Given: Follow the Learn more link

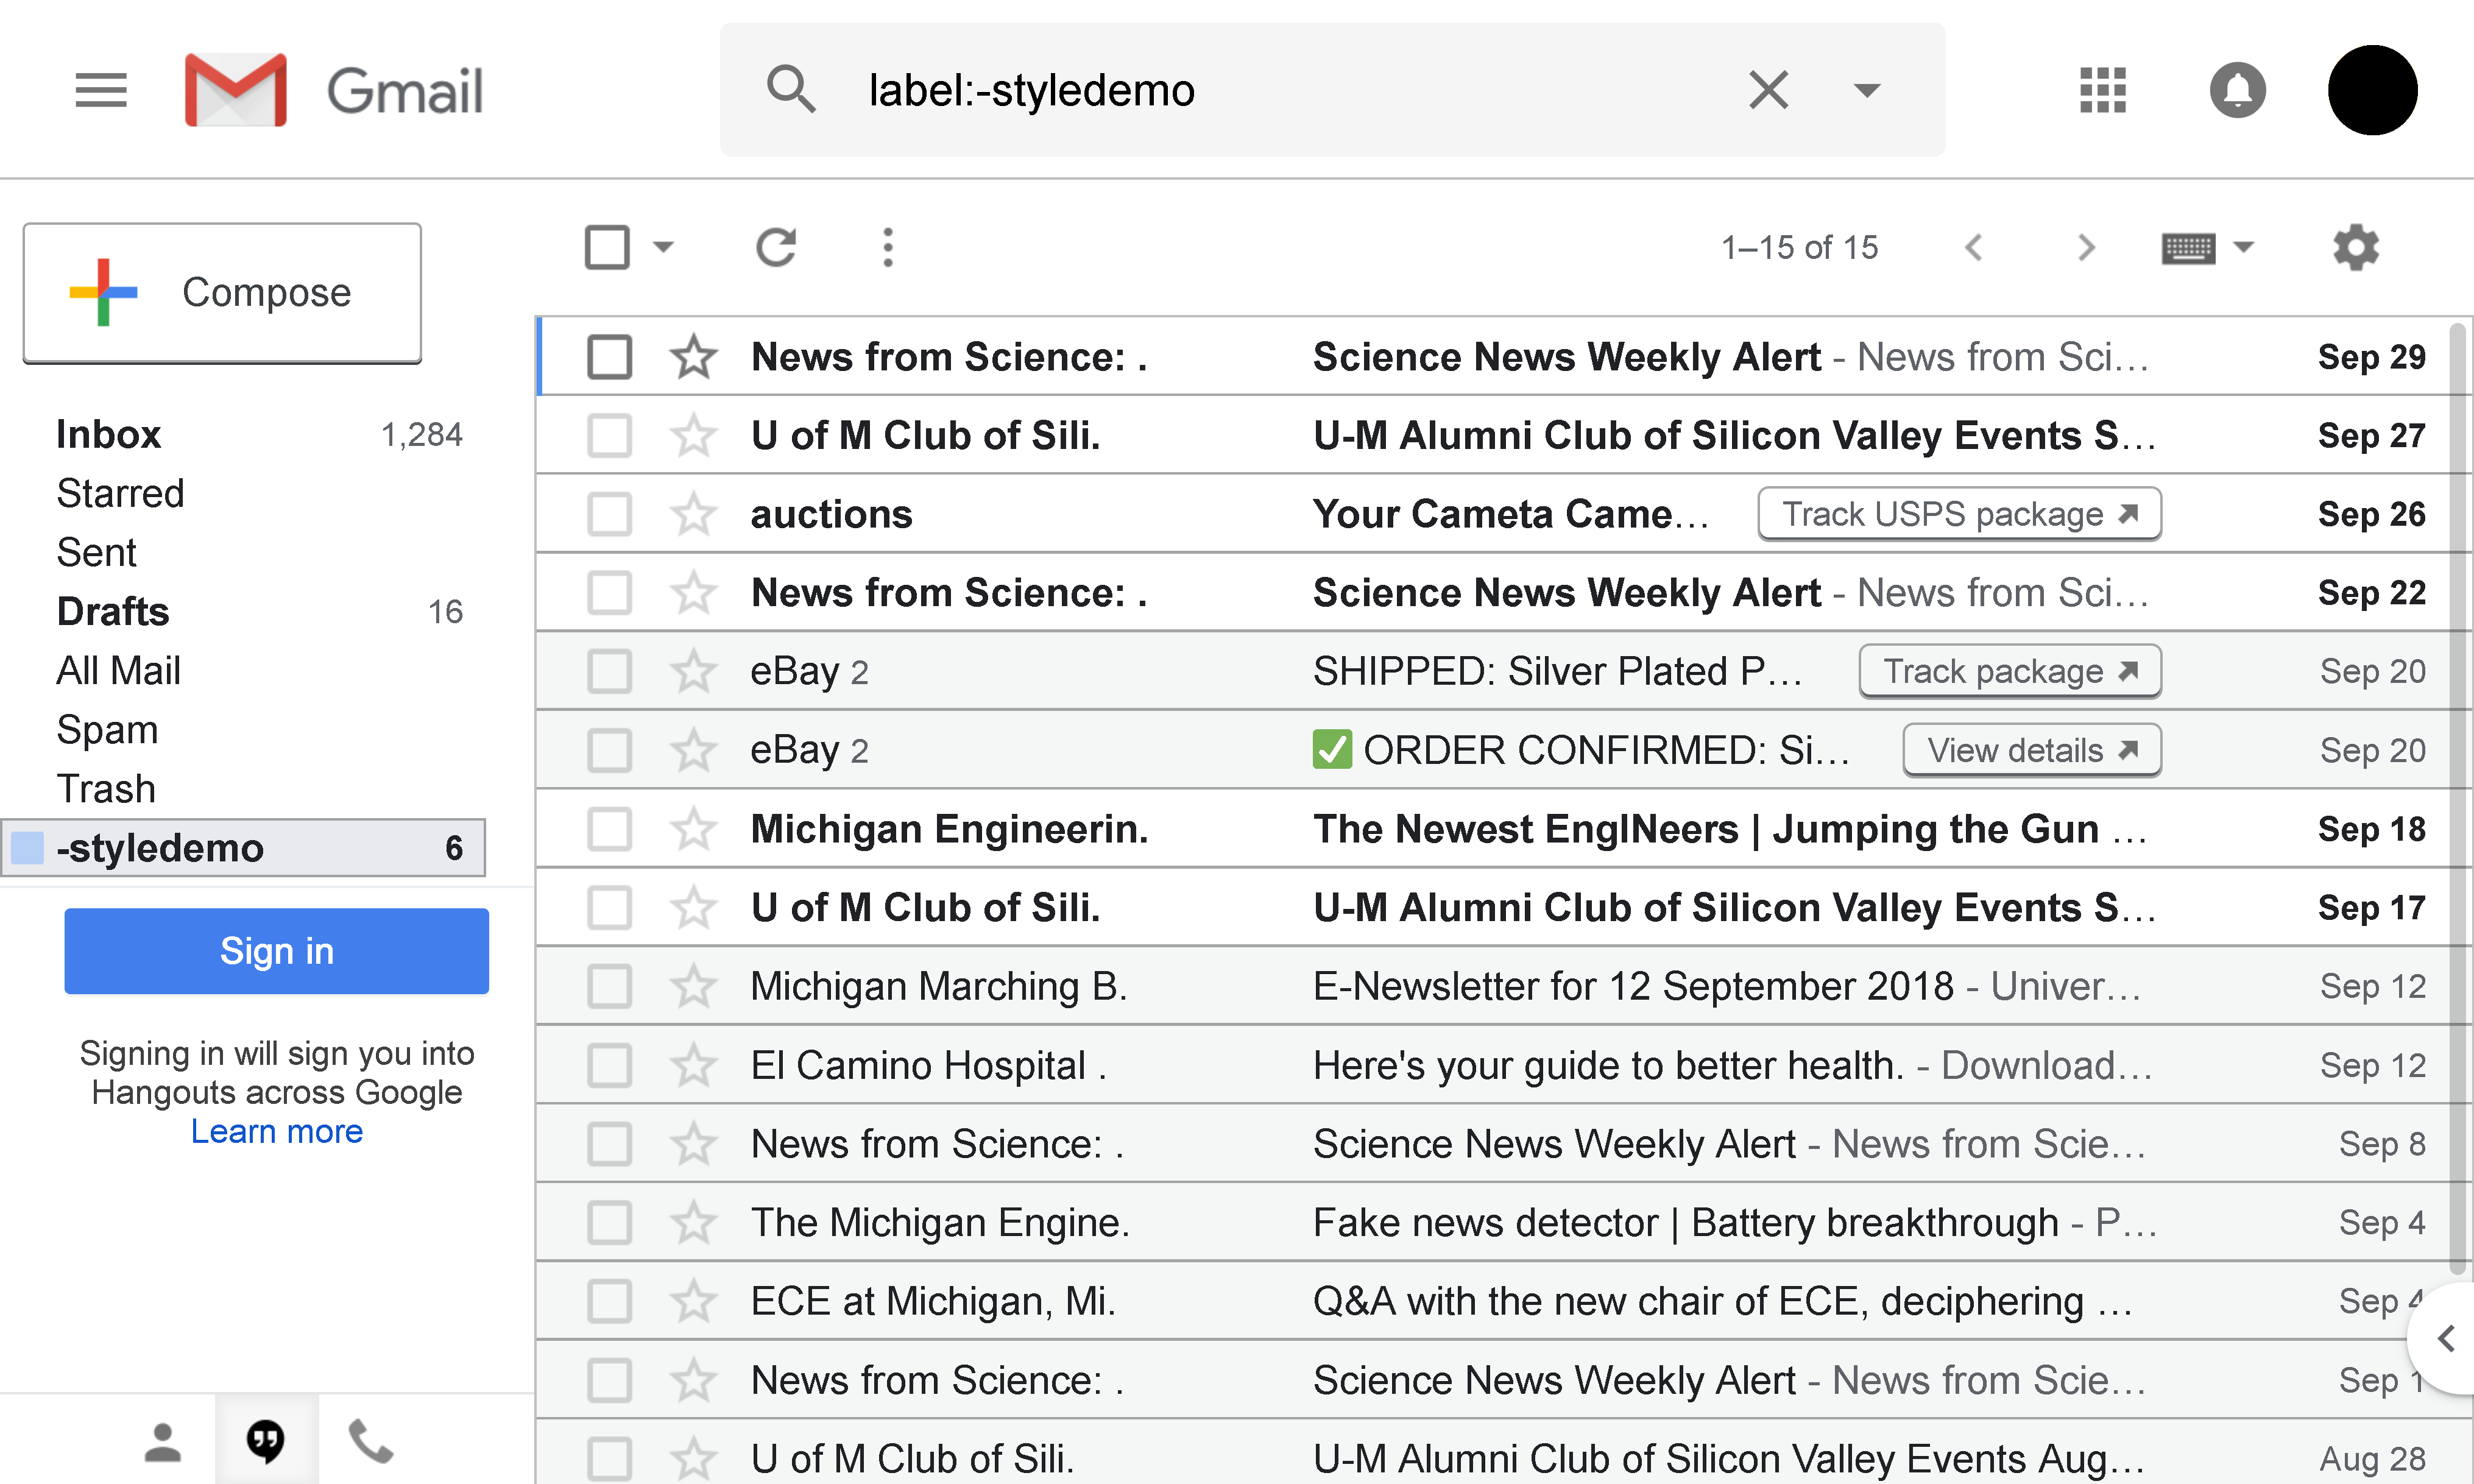Looking at the screenshot, I should click(x=276, y=1131).
